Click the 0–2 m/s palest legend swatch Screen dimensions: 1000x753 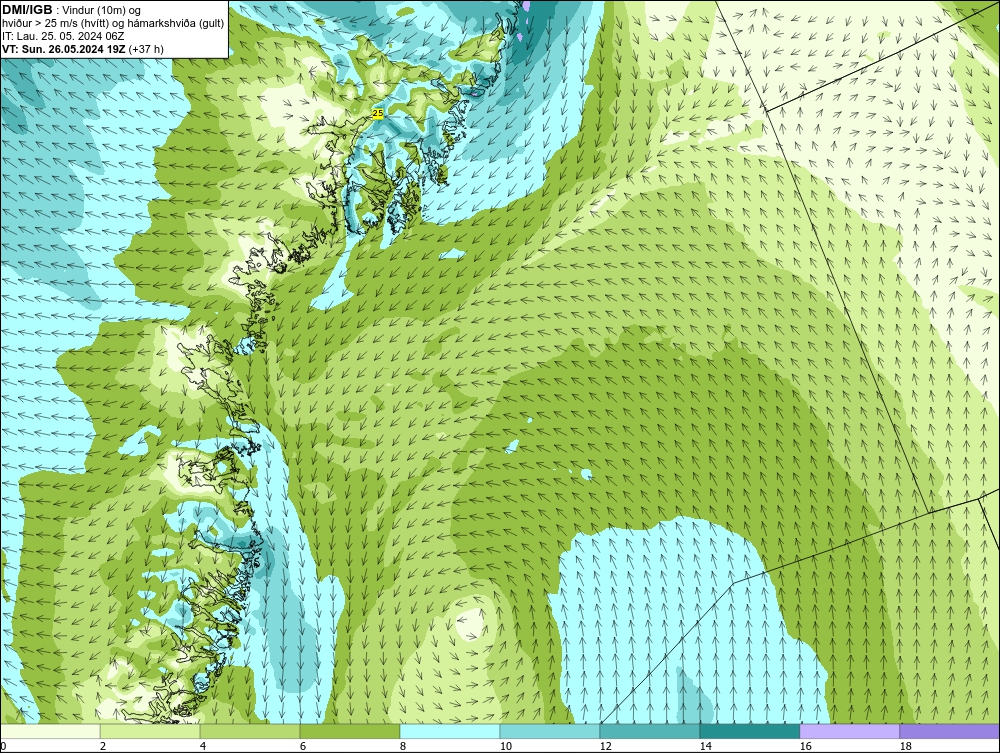[50, 731]
